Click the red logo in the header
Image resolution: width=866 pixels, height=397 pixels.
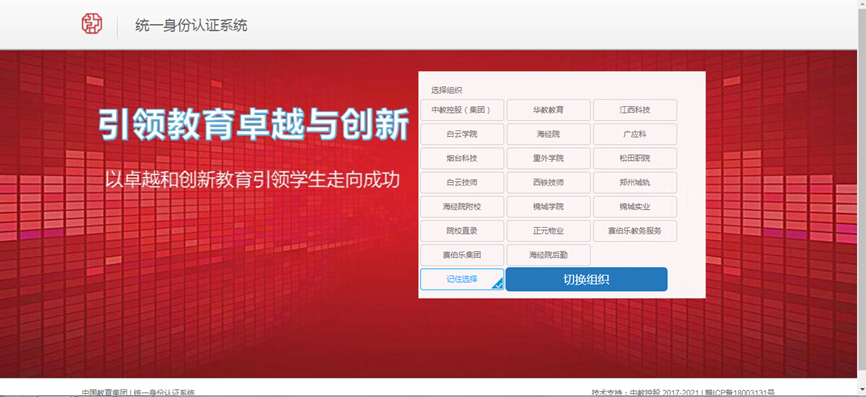pyautogui.click(x=92, y=24)
